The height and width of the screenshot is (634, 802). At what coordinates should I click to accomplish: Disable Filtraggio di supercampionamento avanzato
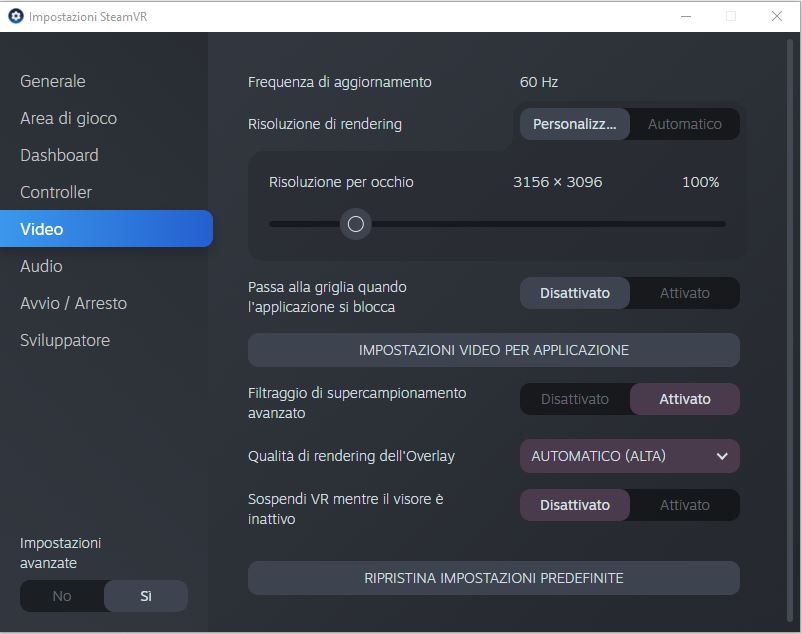point(575,399)
